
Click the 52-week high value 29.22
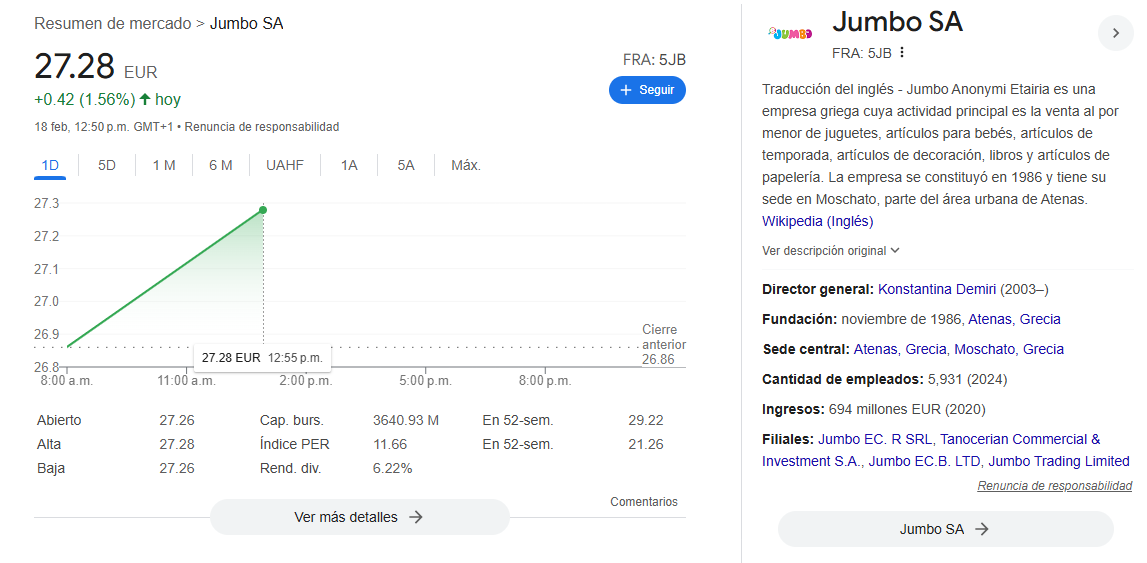point(646,420)
